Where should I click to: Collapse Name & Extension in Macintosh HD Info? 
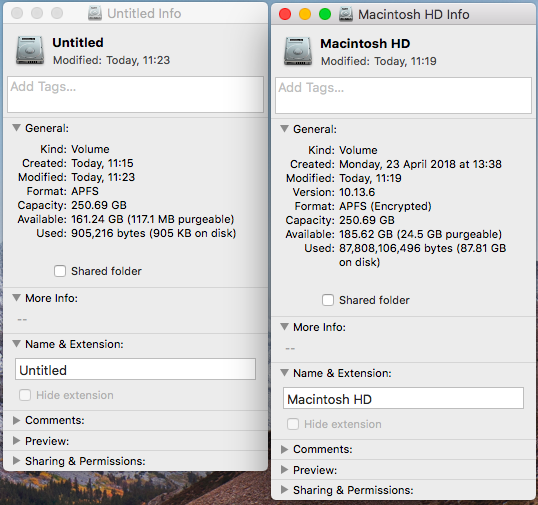[284, 373]
